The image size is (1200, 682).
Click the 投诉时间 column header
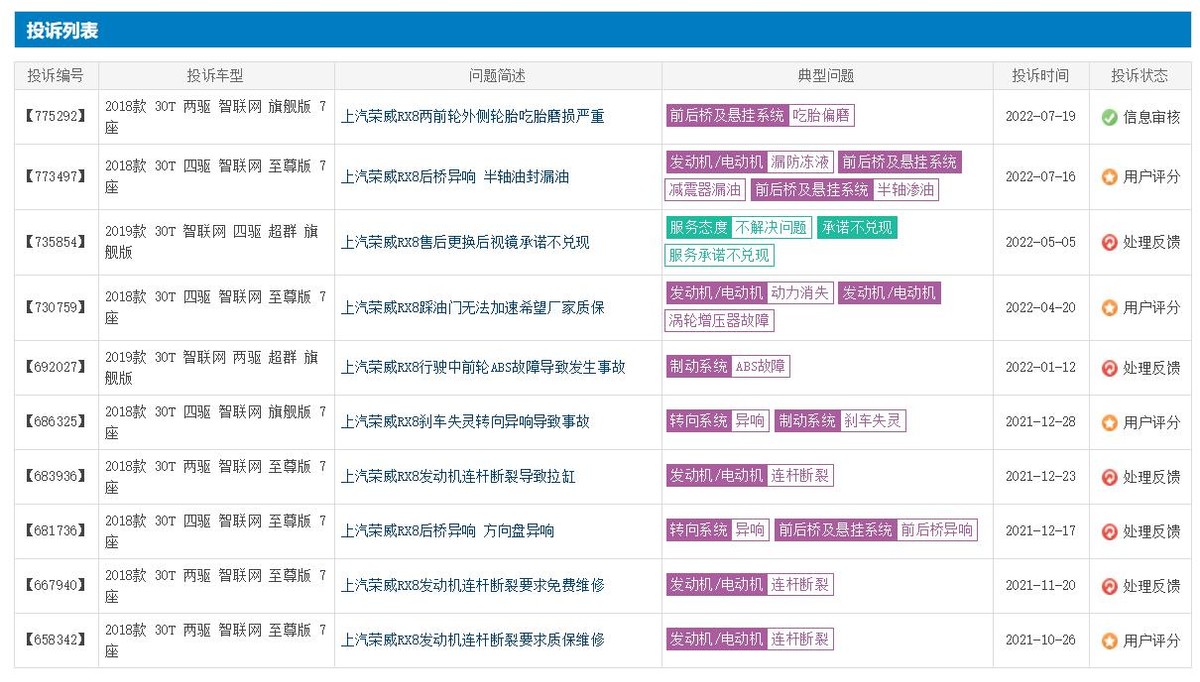1041,76
